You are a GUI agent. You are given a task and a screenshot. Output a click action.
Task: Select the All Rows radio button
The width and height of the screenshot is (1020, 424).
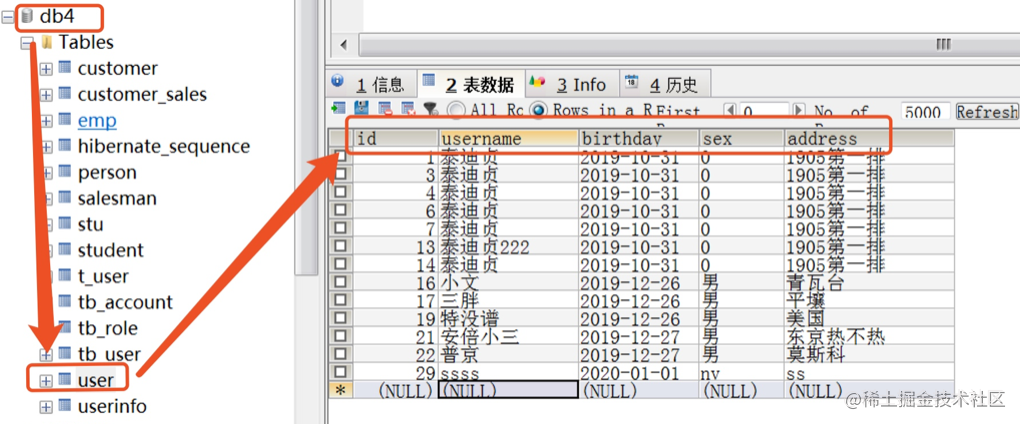coord(457,110)
